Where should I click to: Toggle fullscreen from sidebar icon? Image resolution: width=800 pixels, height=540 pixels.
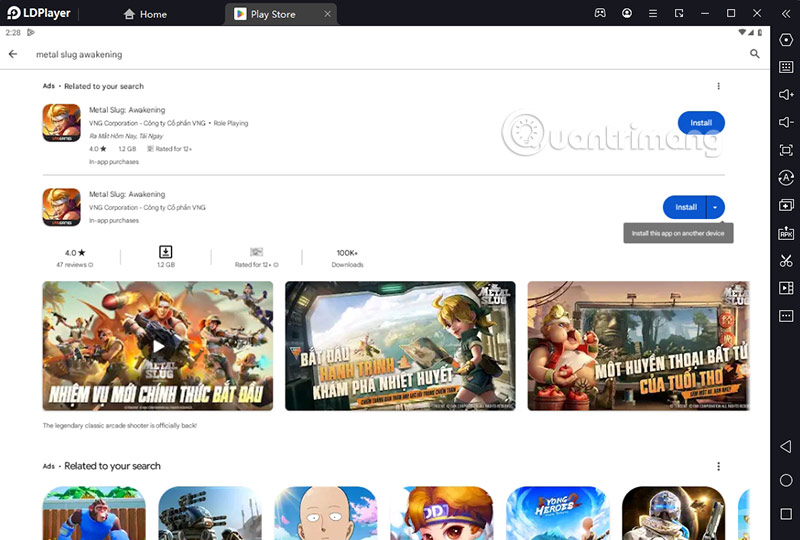coord(786,150)
